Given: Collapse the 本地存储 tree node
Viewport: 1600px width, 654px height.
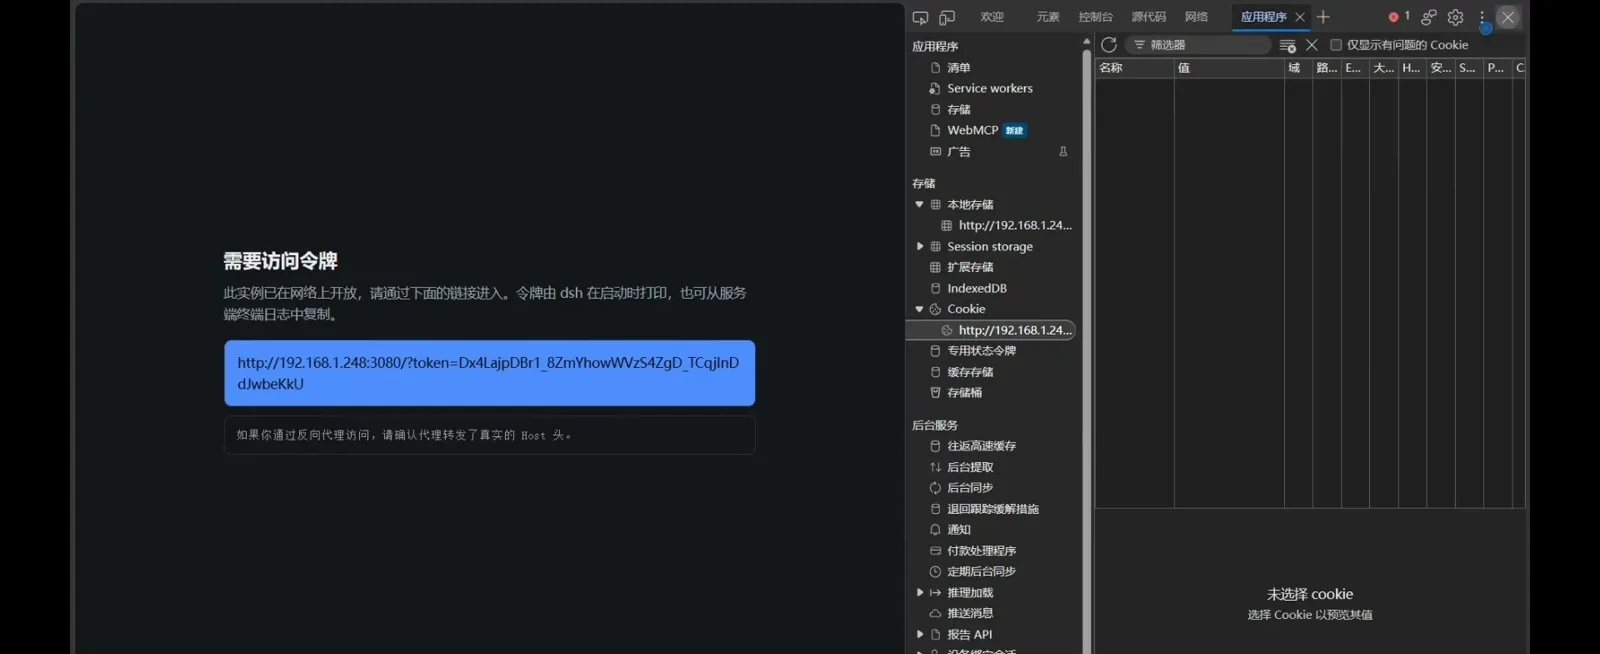Looking at the screenshot, I should click(x=920, y=205).
